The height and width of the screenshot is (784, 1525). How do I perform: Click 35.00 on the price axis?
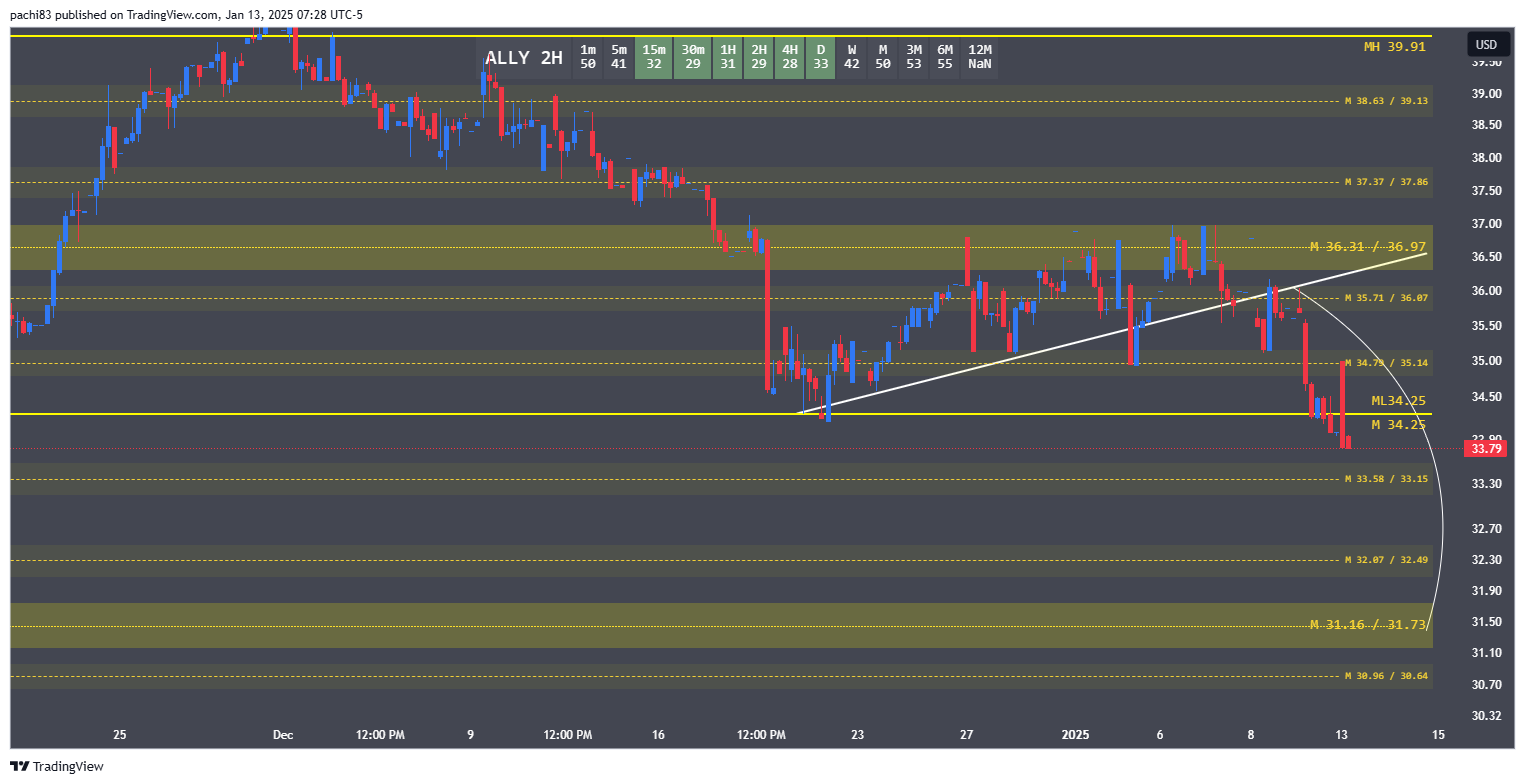(1487, 361)
